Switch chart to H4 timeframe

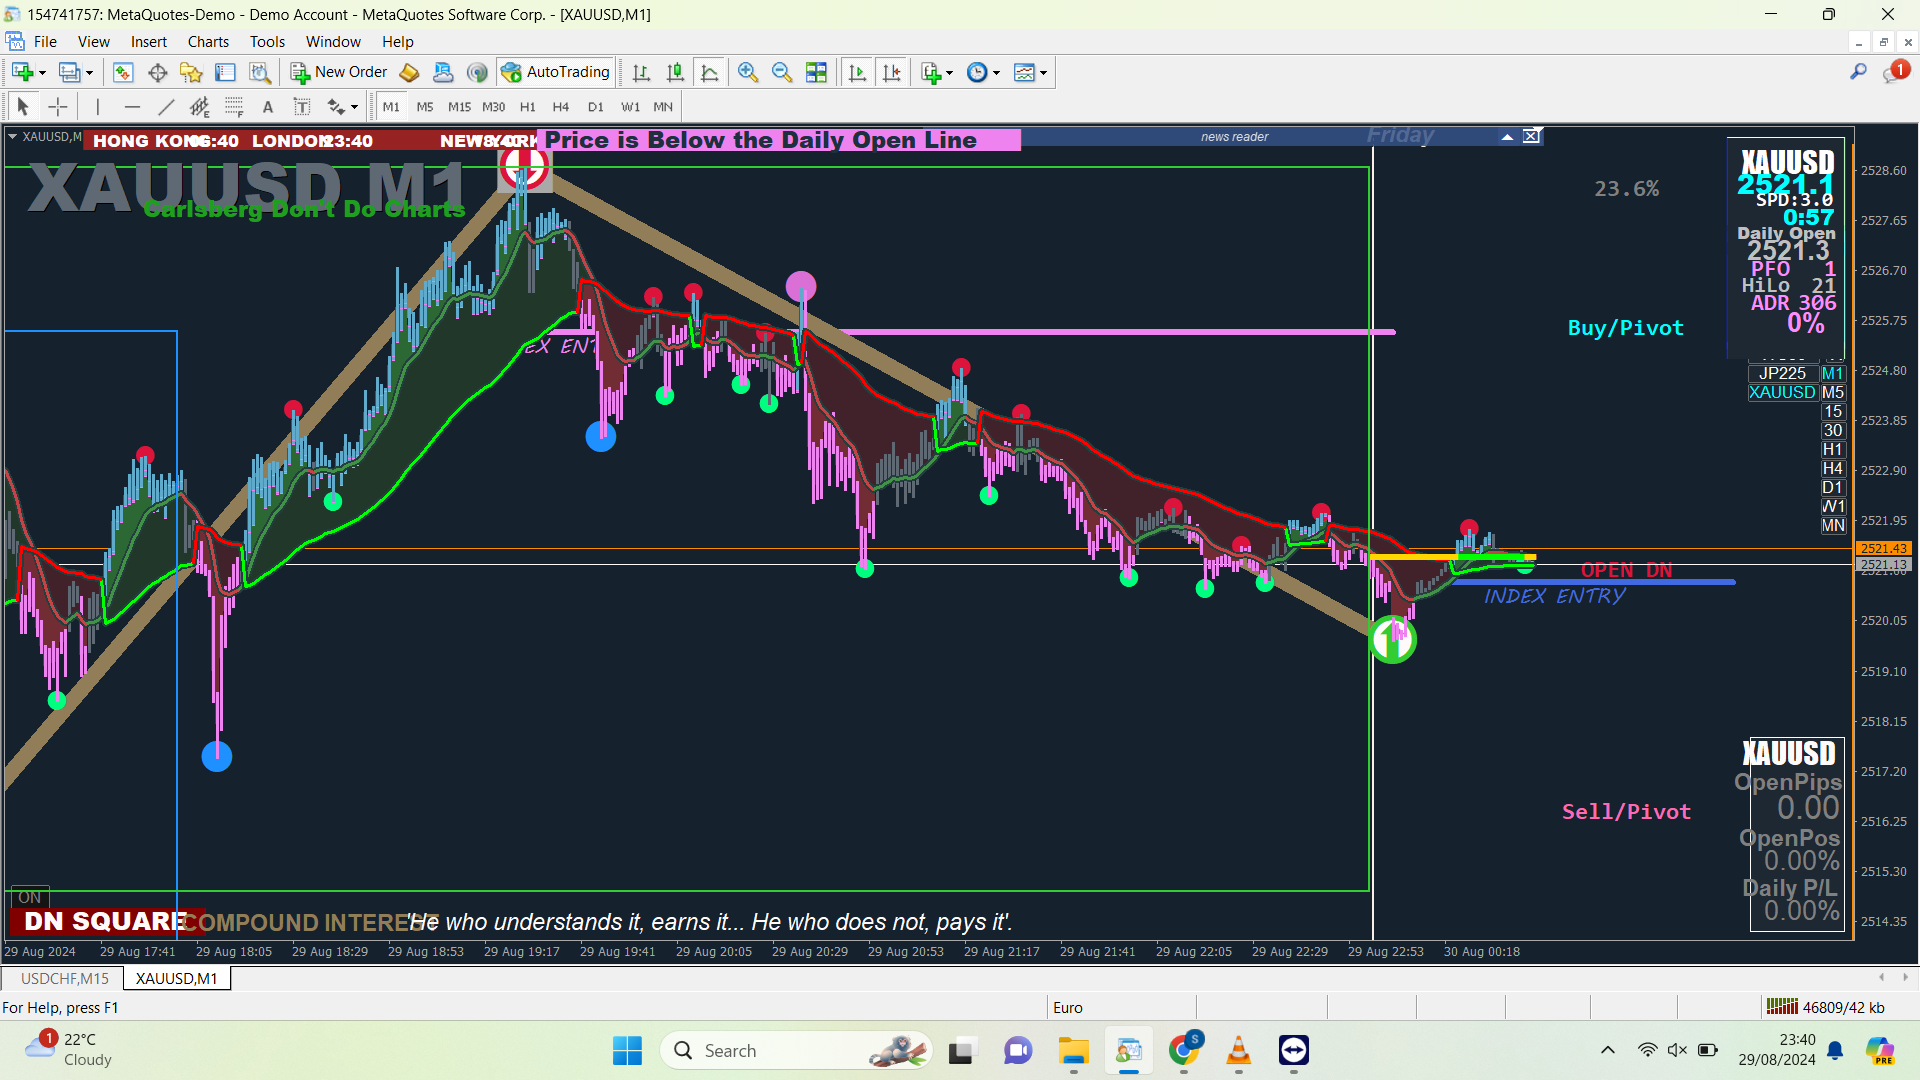click(x=561, y=107)
